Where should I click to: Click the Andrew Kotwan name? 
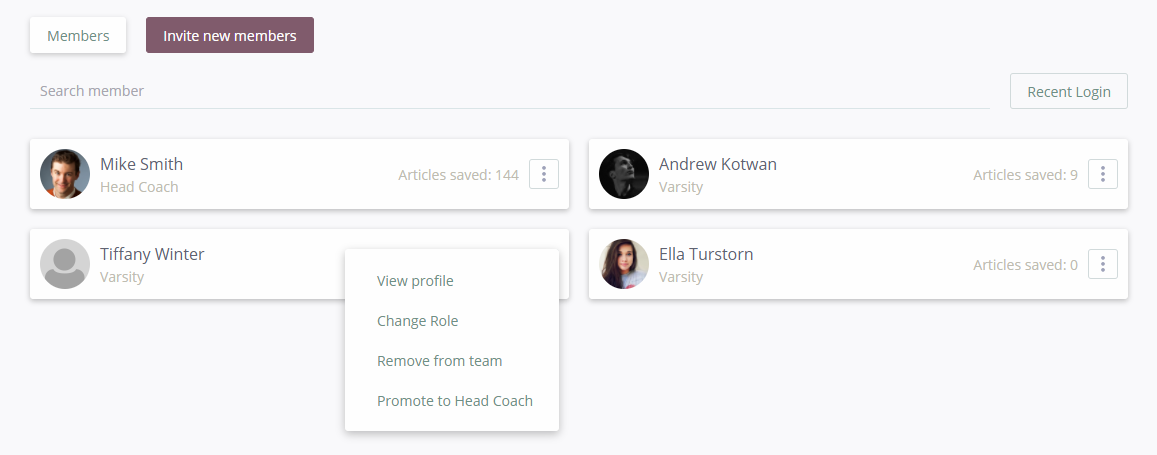coord(717,164)
